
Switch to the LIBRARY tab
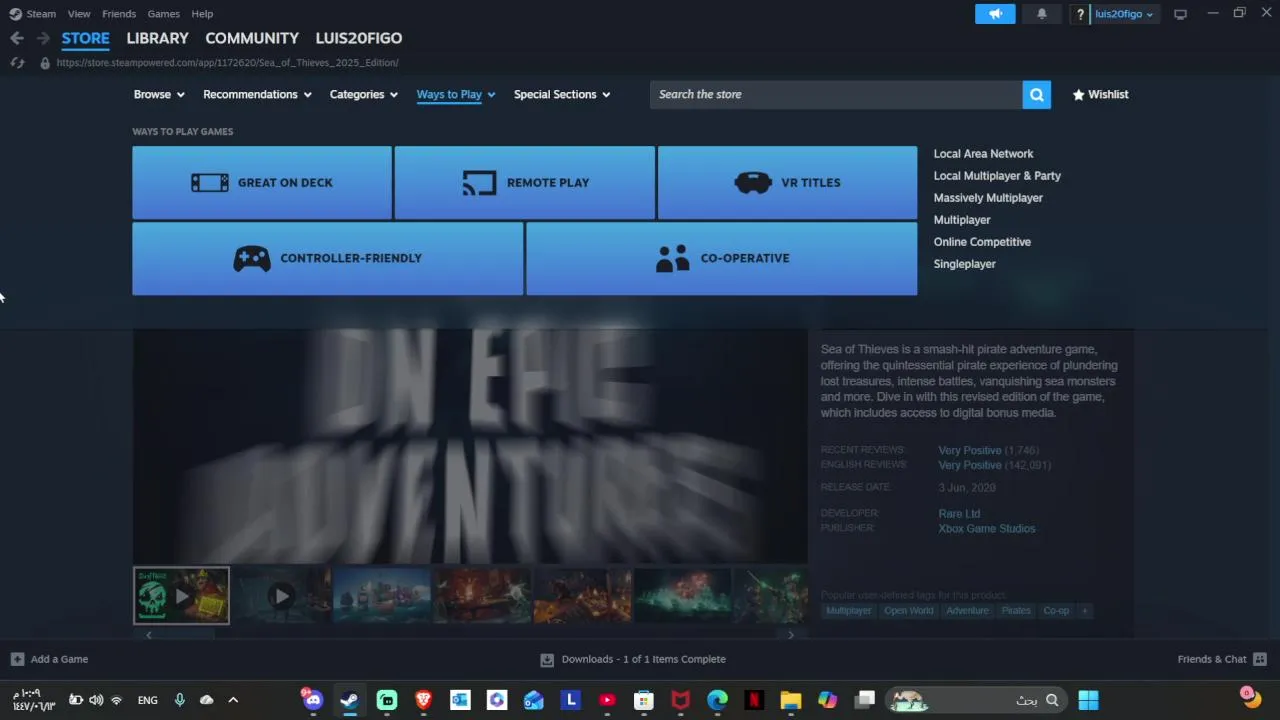pos(157,38)
